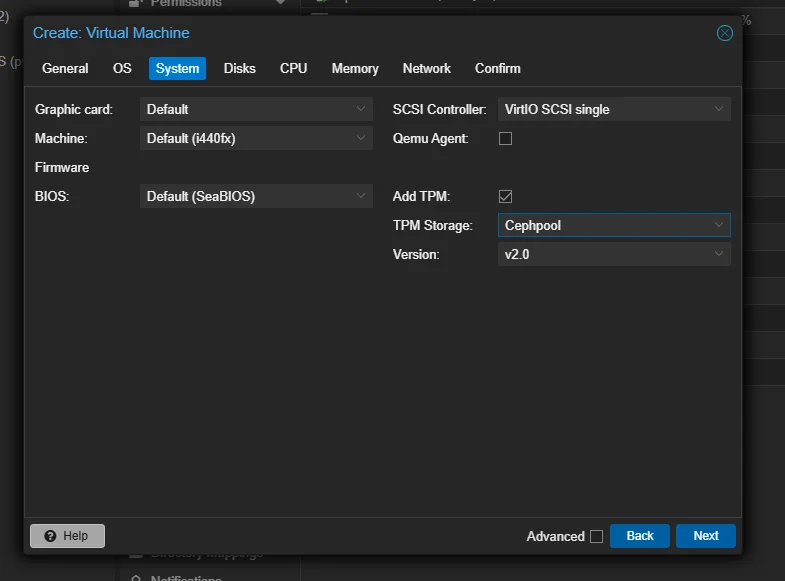Switch to the Network tab

coord(427,69)
